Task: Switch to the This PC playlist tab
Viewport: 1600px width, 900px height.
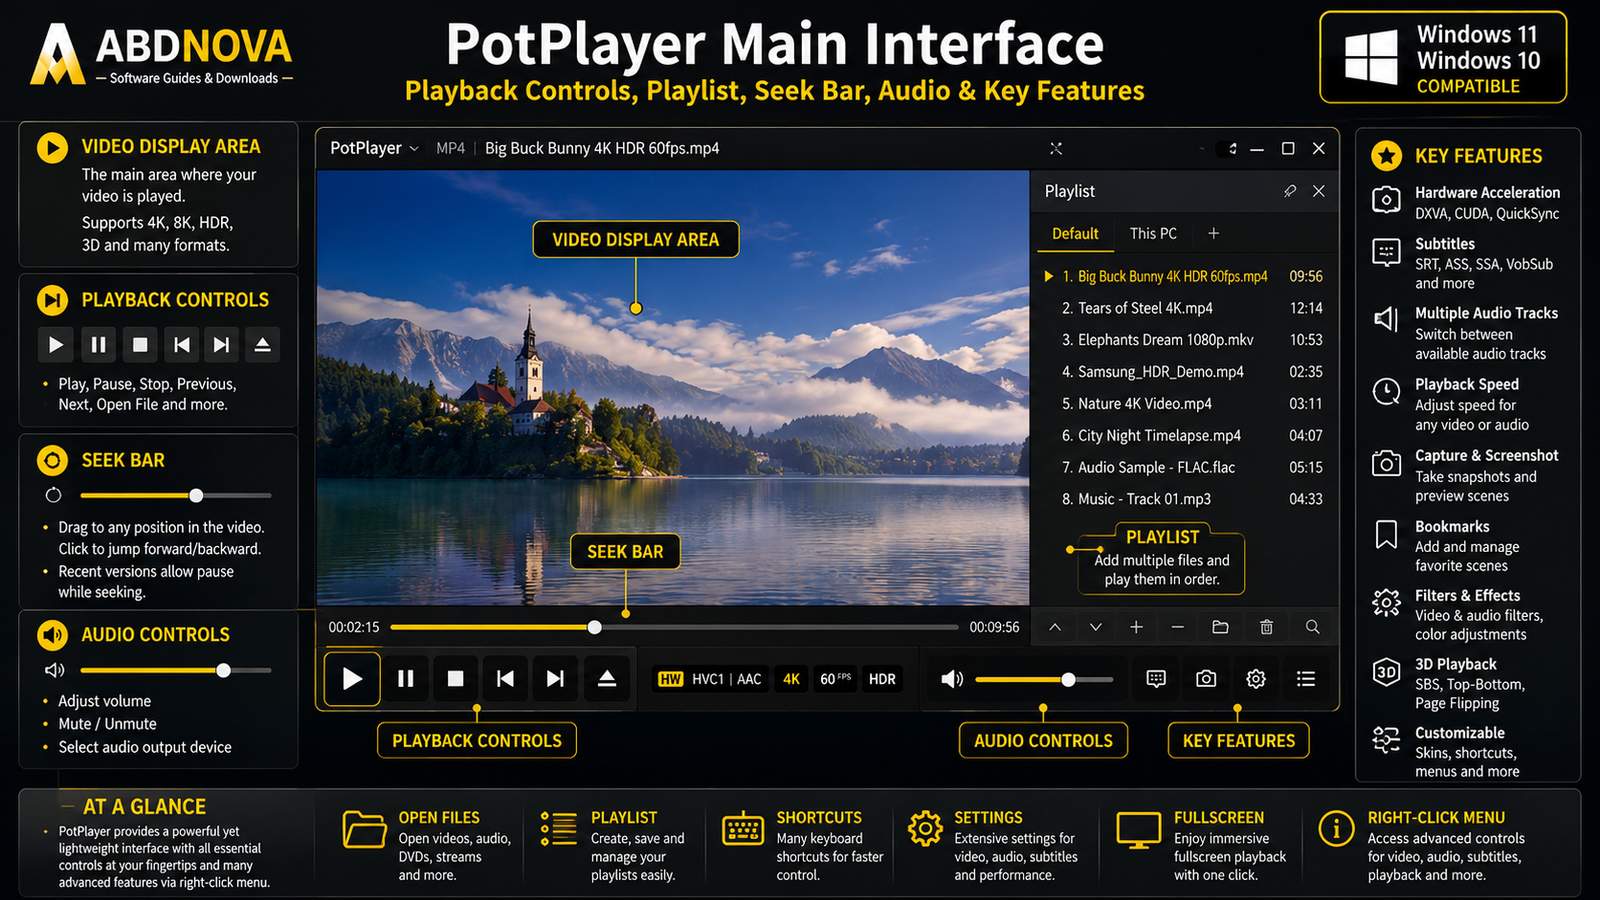Action: coord(1153,234)
